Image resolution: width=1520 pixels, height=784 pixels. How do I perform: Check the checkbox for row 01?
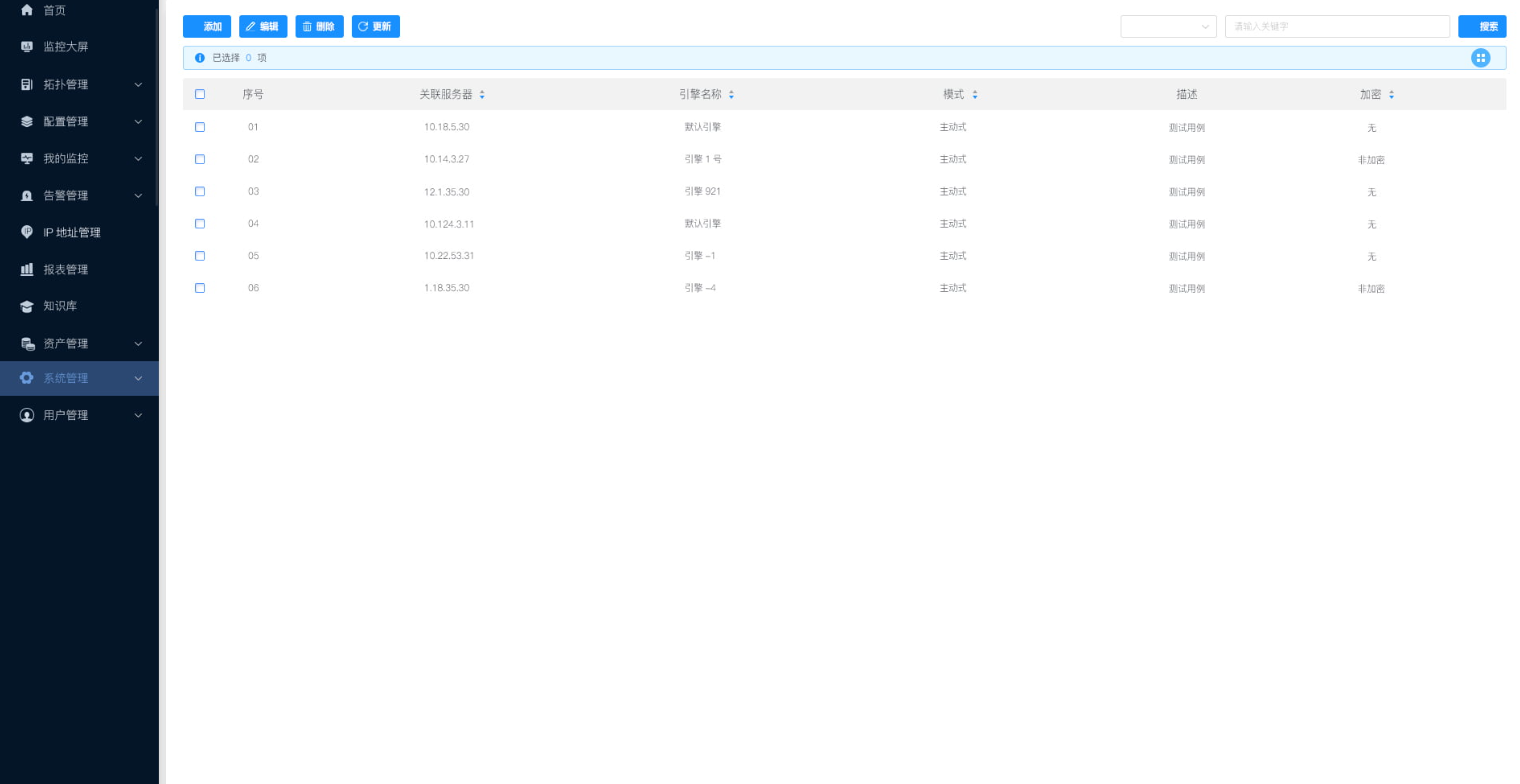(x=200, y=127)
